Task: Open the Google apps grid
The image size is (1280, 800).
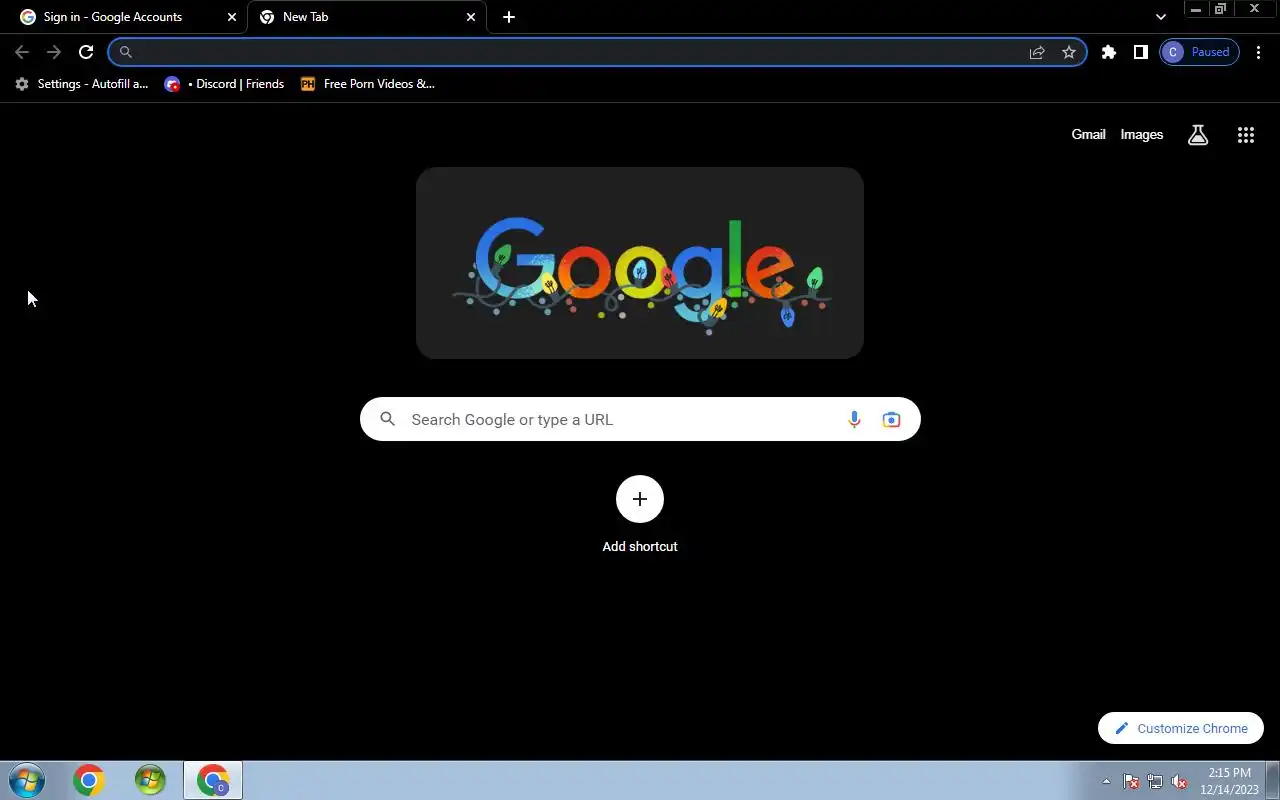Action: 1246,135
